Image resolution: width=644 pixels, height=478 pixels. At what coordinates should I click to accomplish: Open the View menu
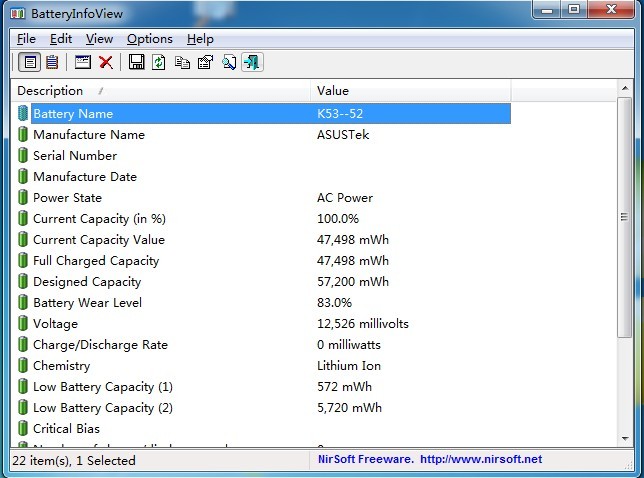(99, 39)
